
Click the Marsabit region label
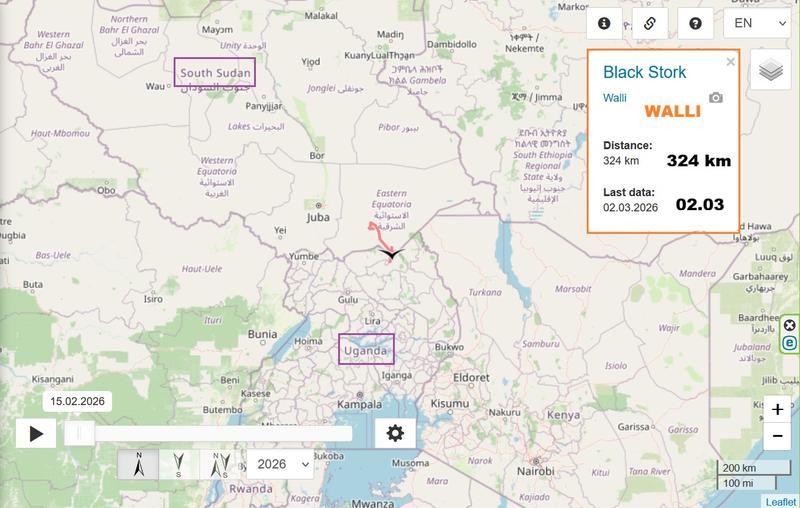573,289
